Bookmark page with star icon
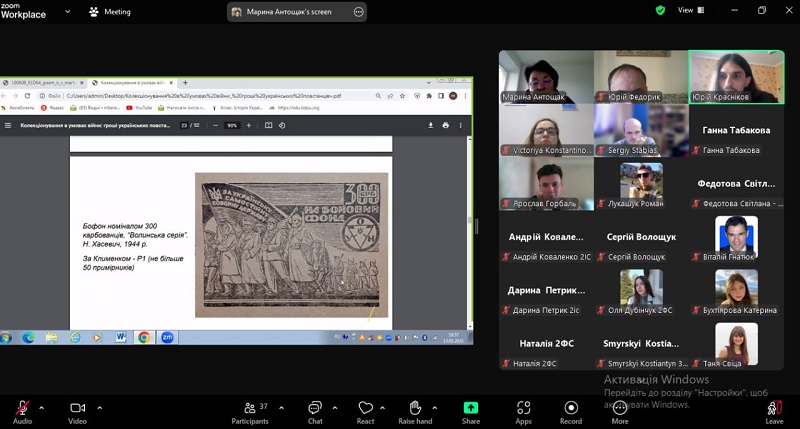Screen dimensions: 800x429 pyautogui.click(x=402, y=95)
